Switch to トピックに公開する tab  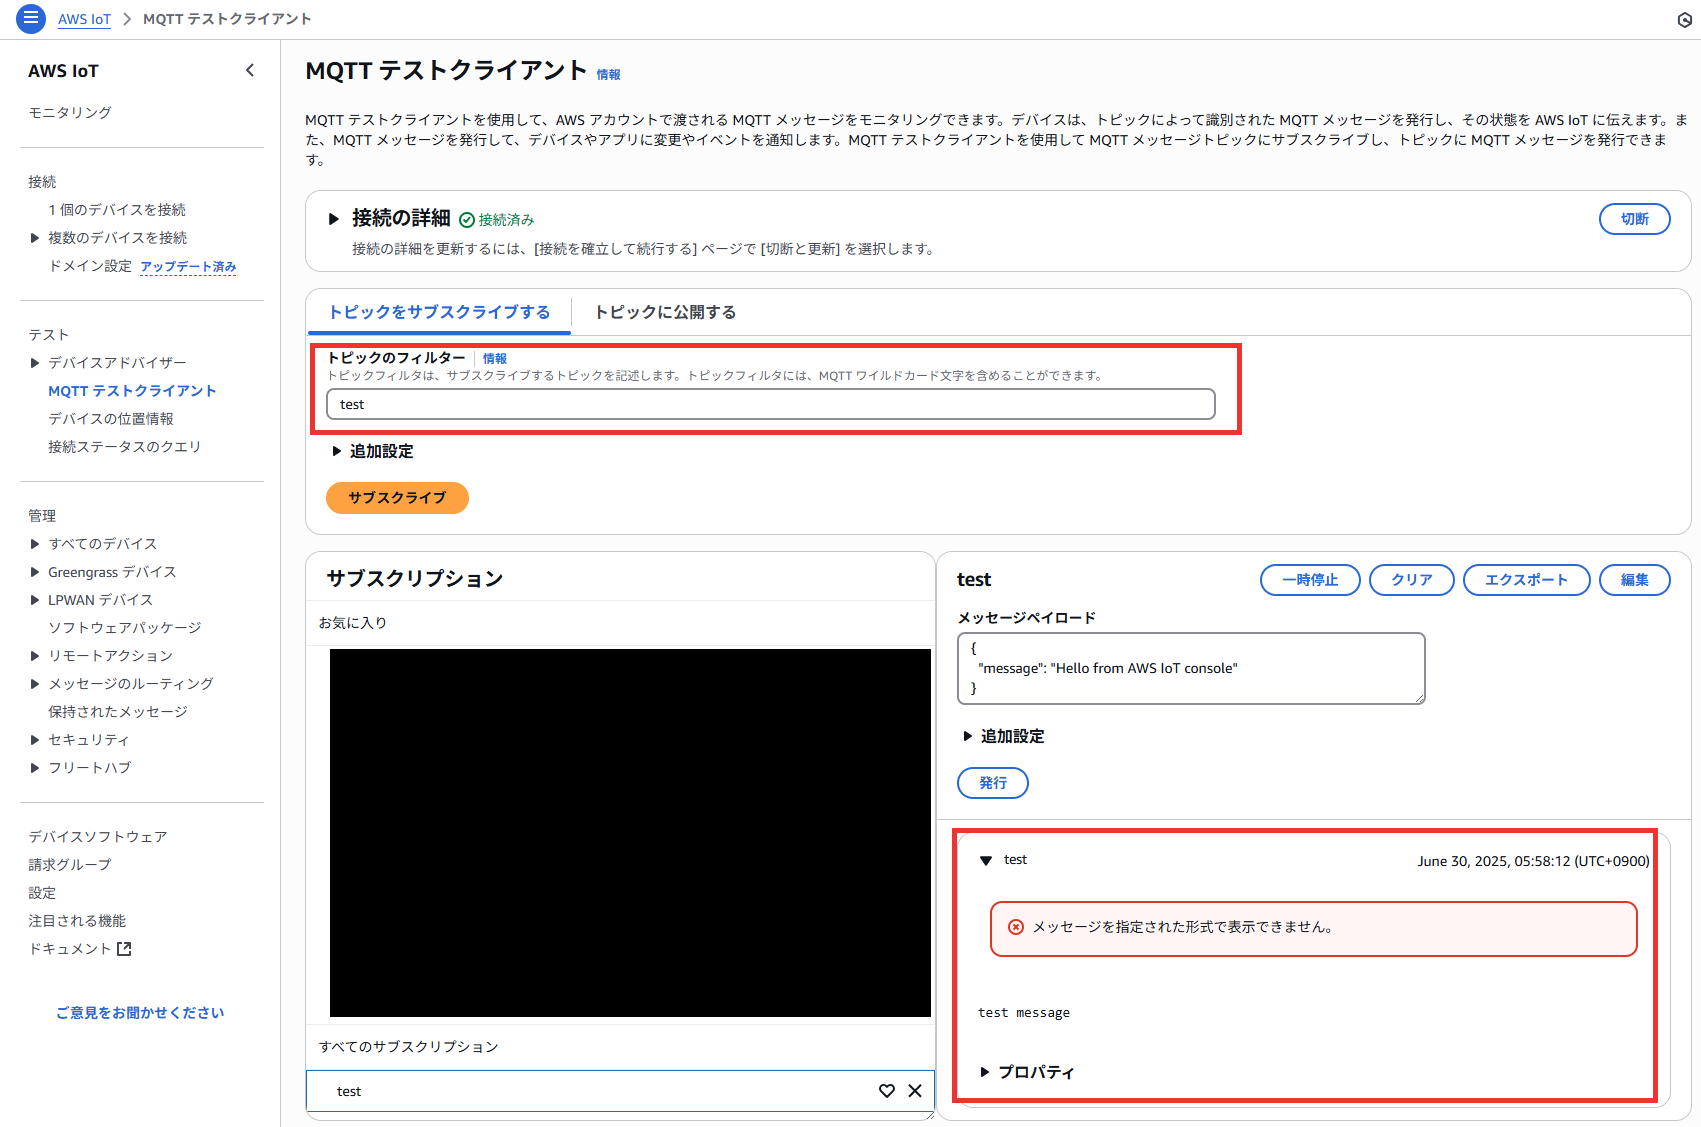pos(665,312)
